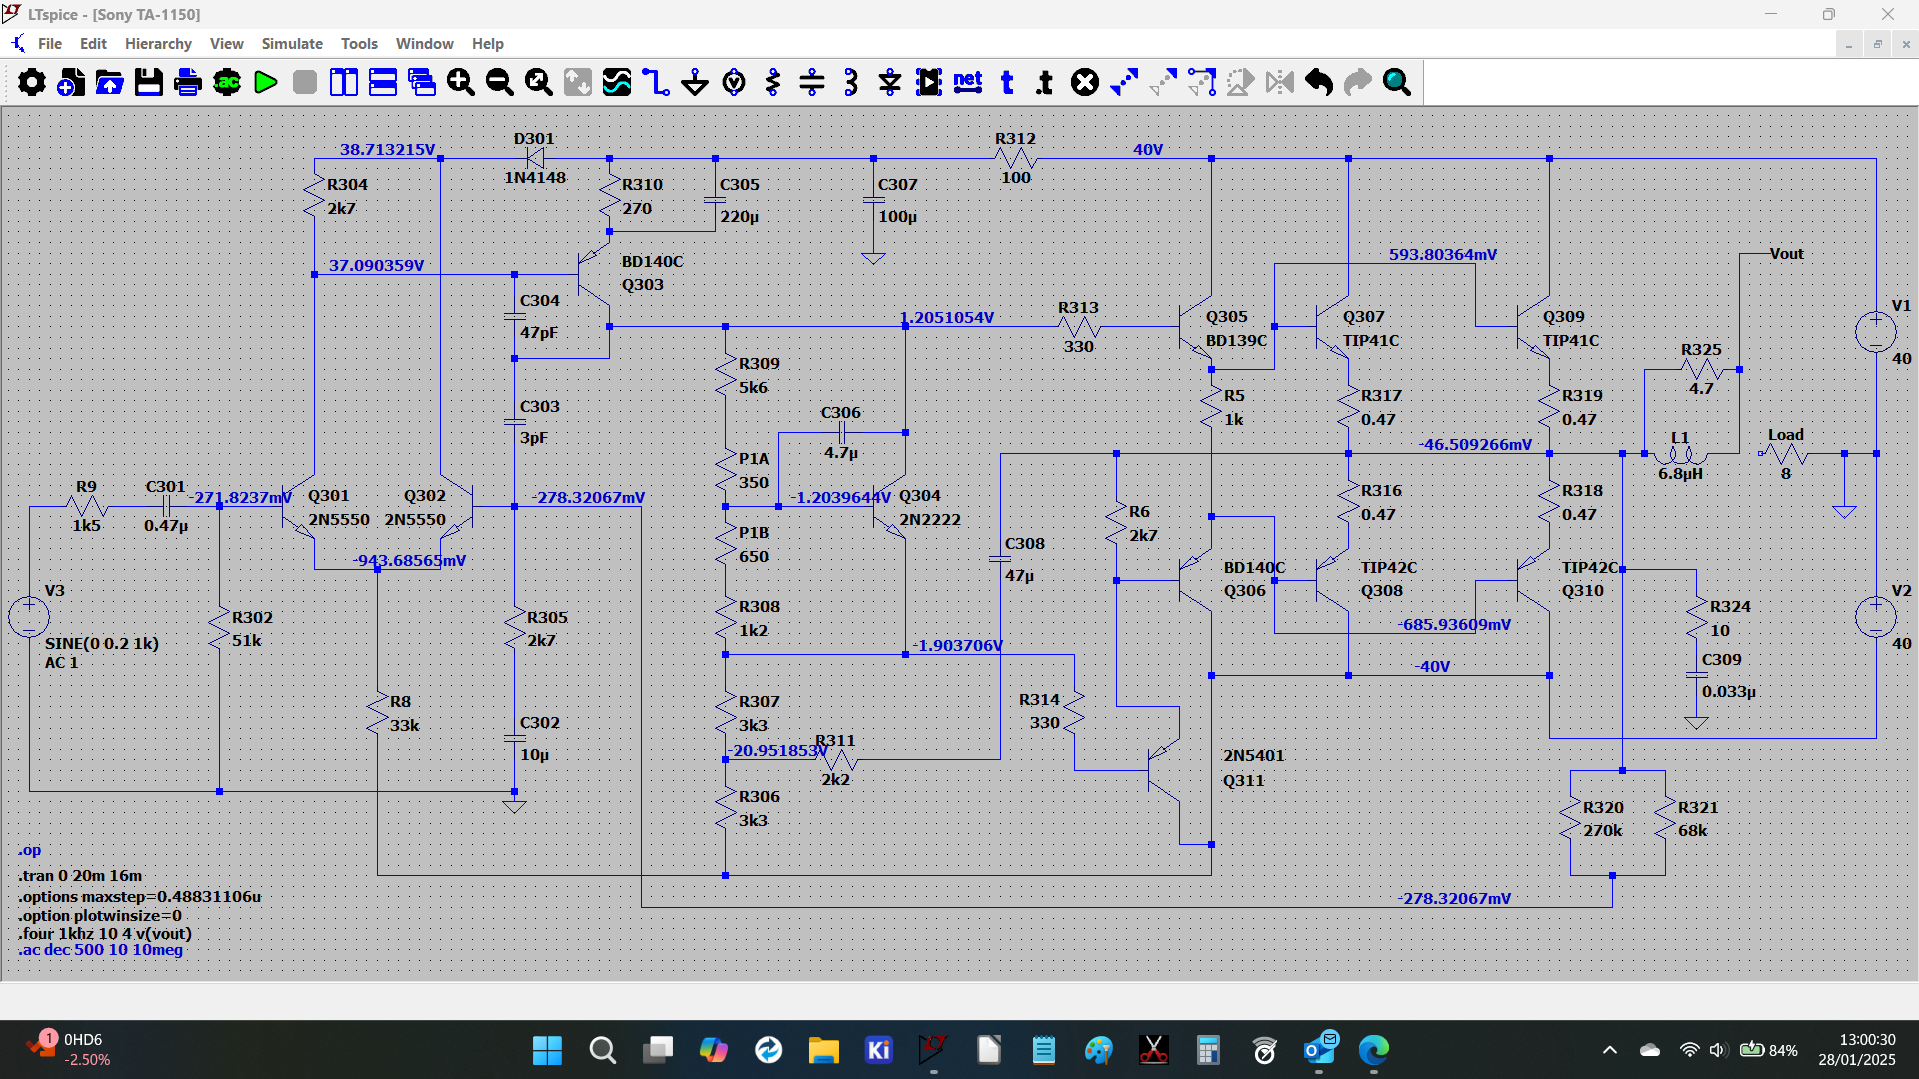Open the Tools menu
This screenshot has height=1079, width=1919.
(x=359, y=44)
